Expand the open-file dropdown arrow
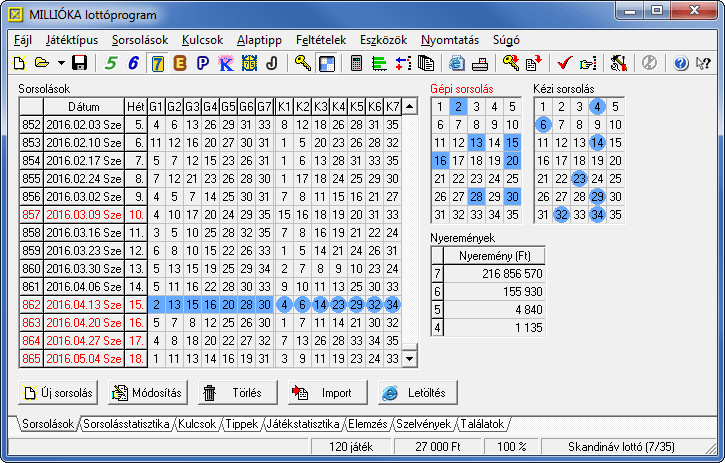The image size is (725, 463). tap(61, 63)
